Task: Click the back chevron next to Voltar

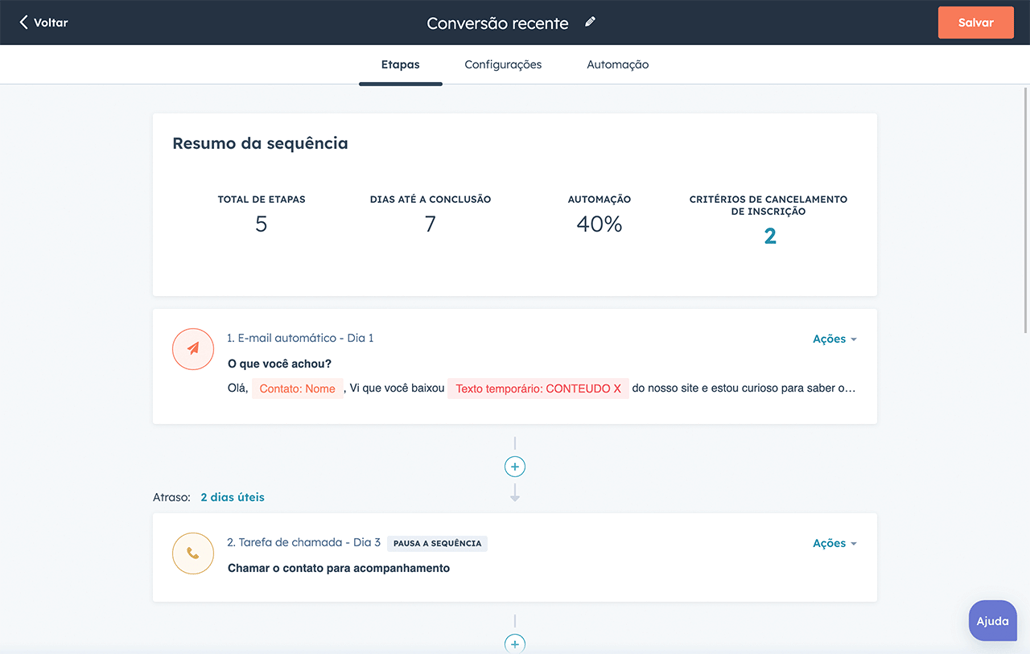Action: point(24,21)
